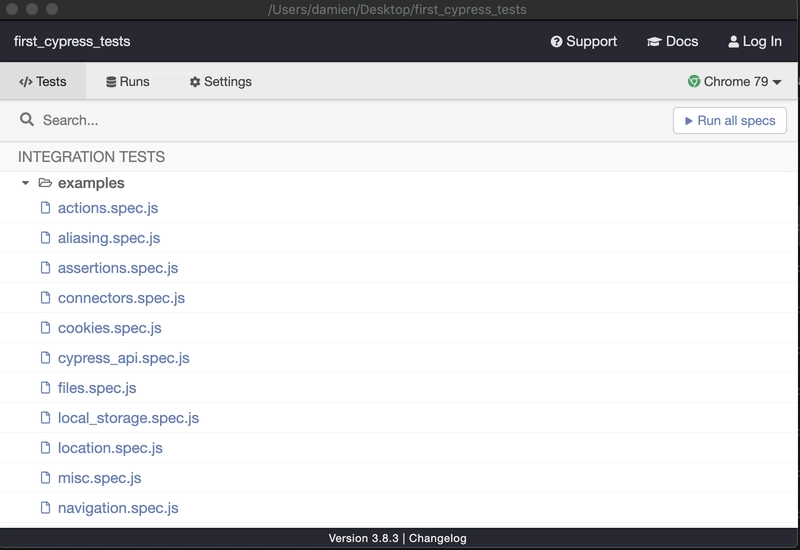Viewport: 800px width, 550px height.
Task: Collapse the examples folder arrow
Action: point(25,184)
